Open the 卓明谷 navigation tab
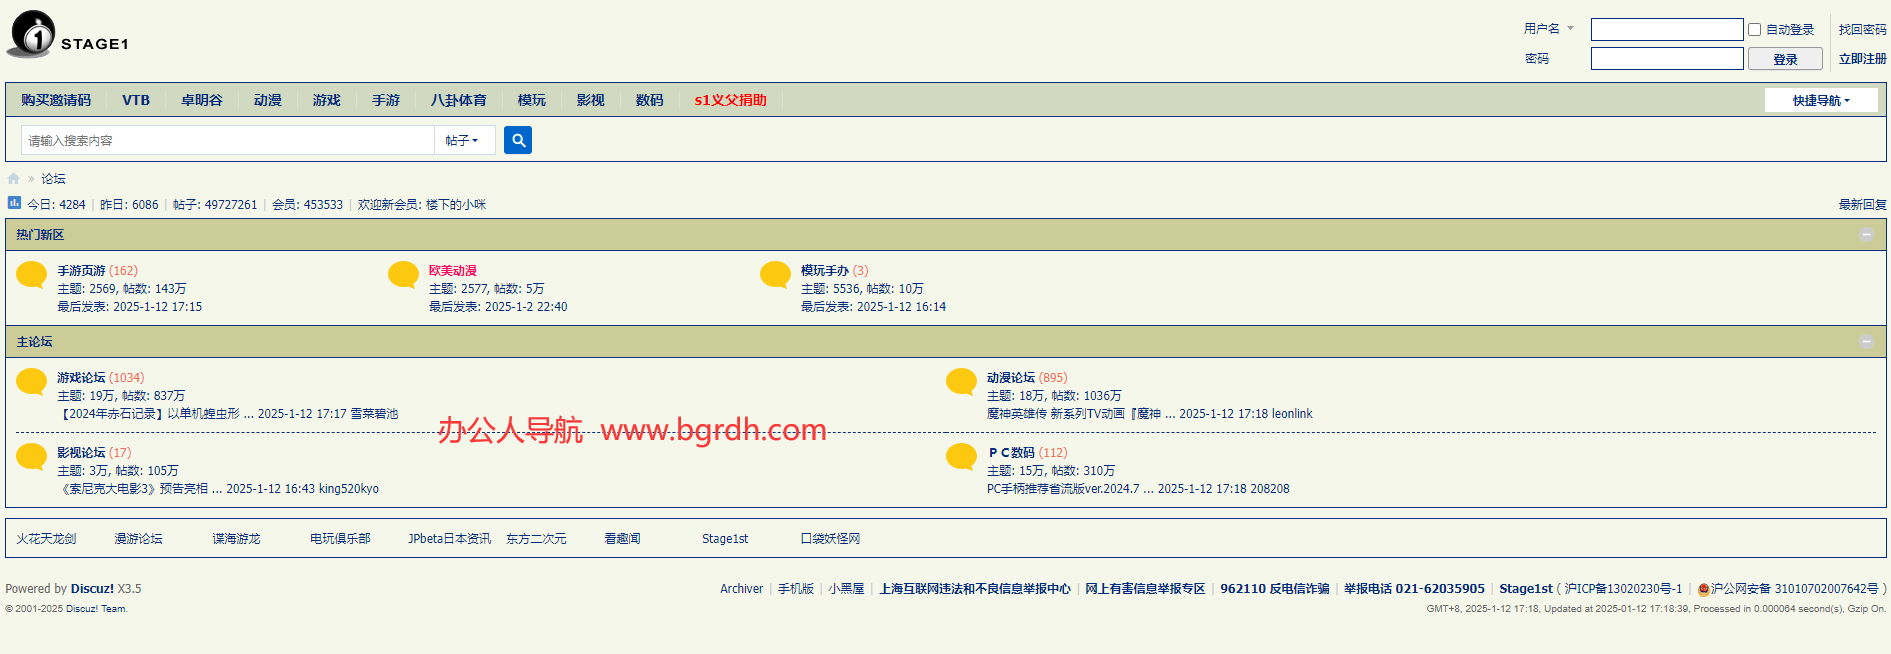Viewport: 1891px width, 654px height. (x=201, y=100)
